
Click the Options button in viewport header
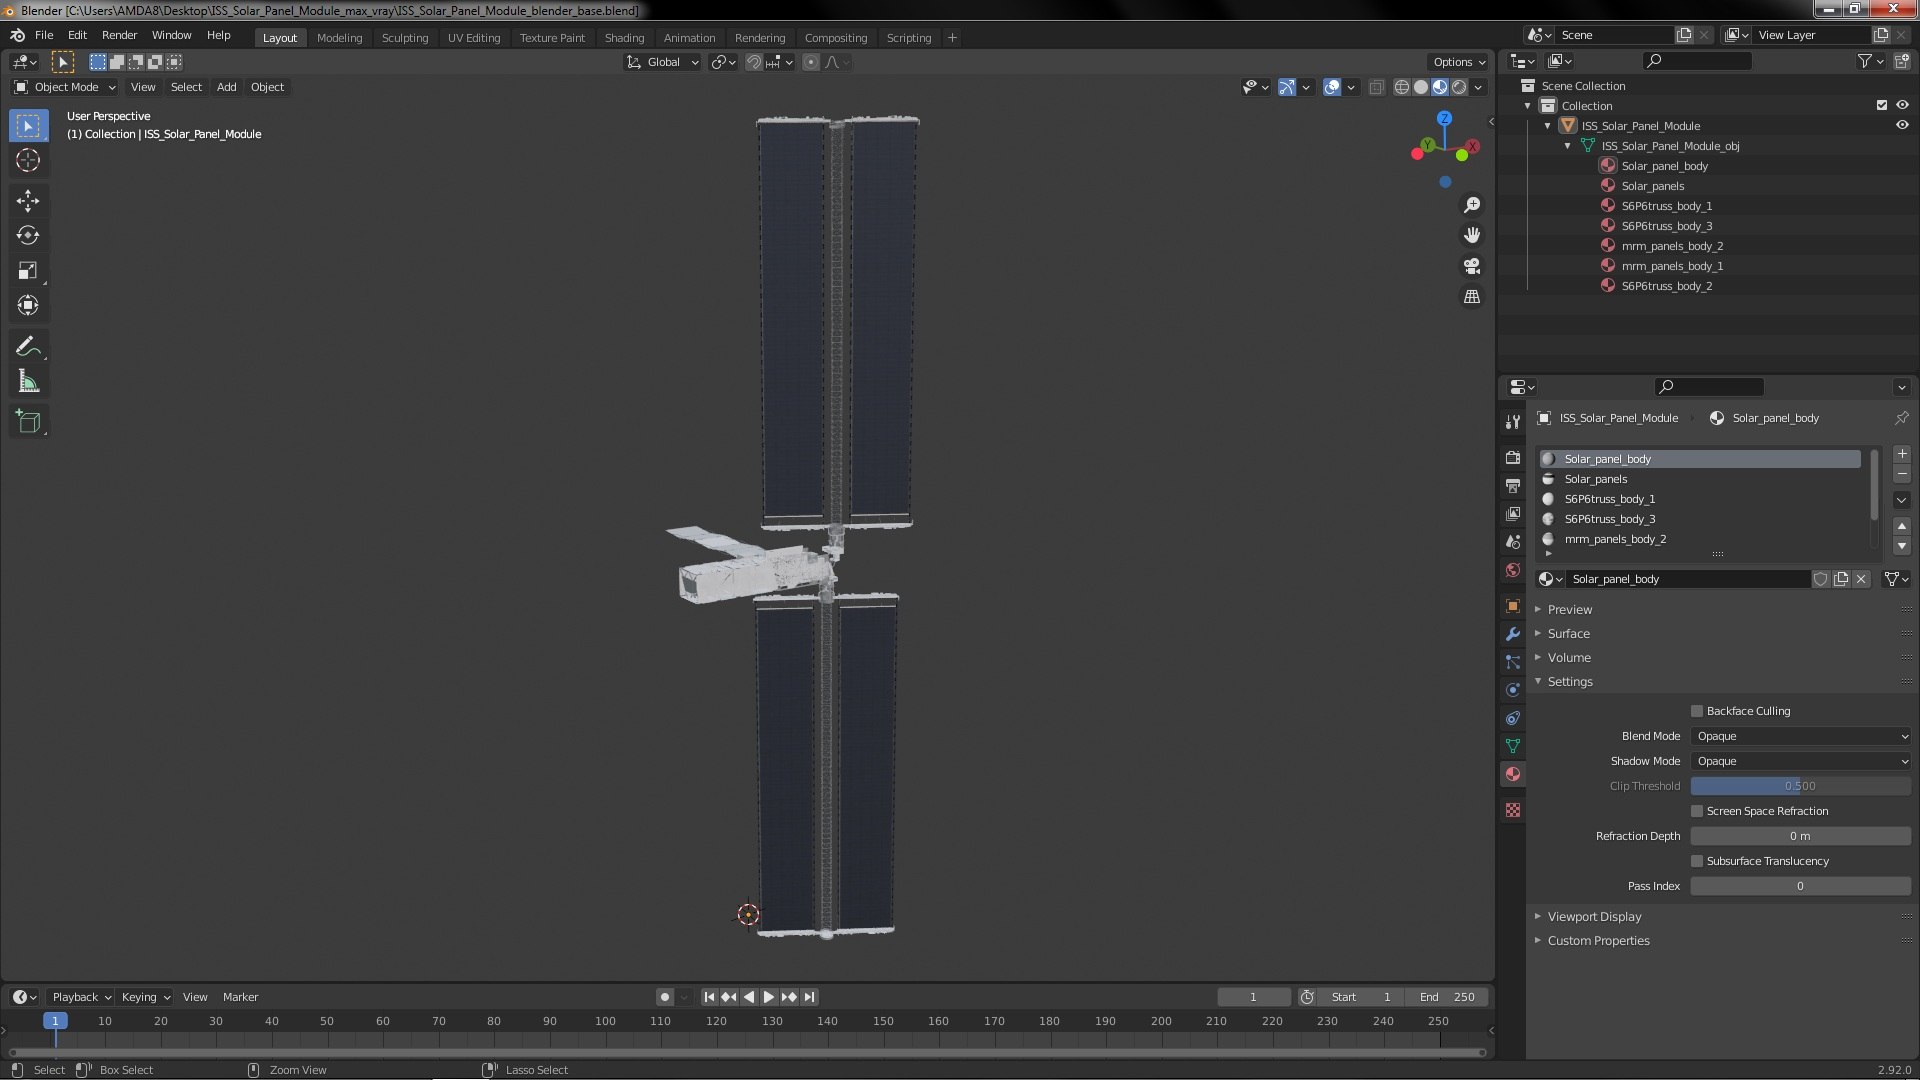tap(1458, 62)
